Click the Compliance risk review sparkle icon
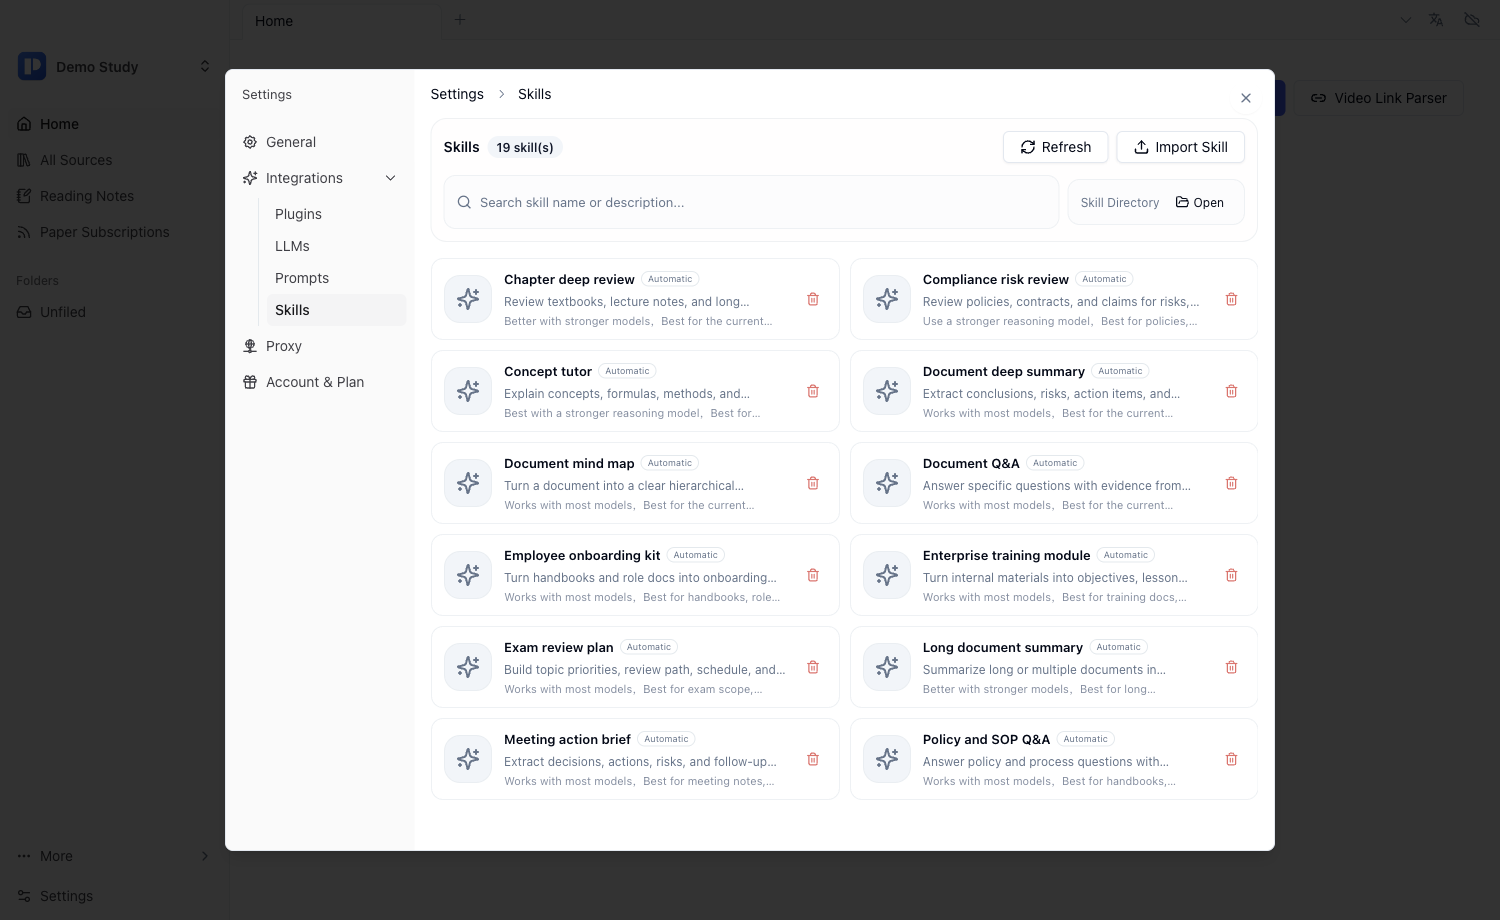 coord(887,299)
